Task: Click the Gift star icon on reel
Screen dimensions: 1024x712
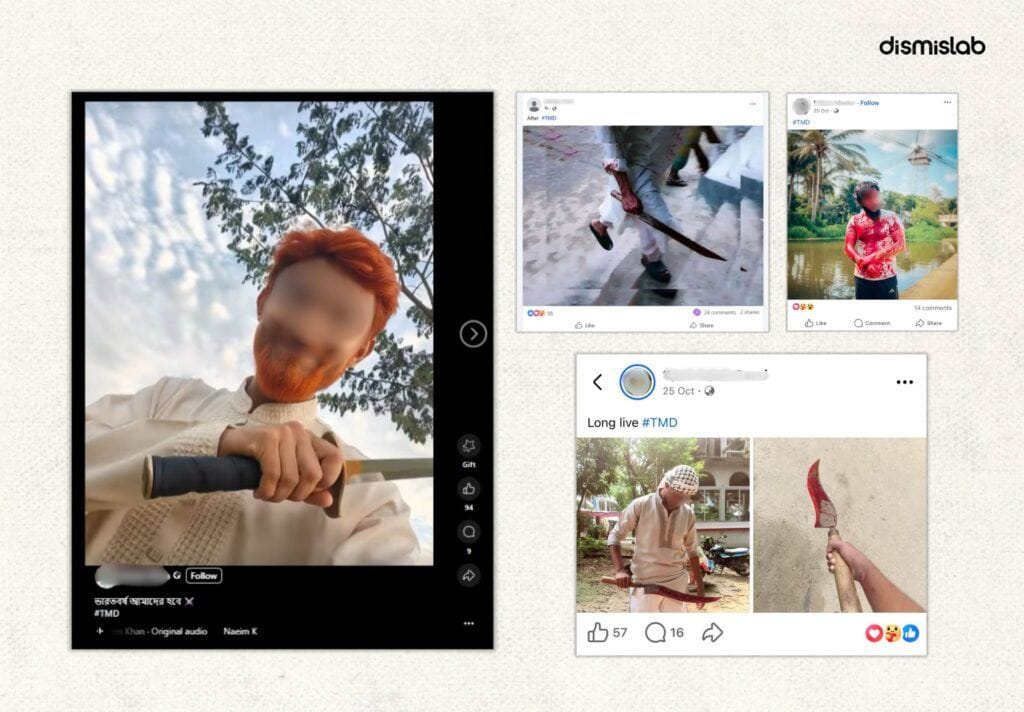Action: click(468, 445)
